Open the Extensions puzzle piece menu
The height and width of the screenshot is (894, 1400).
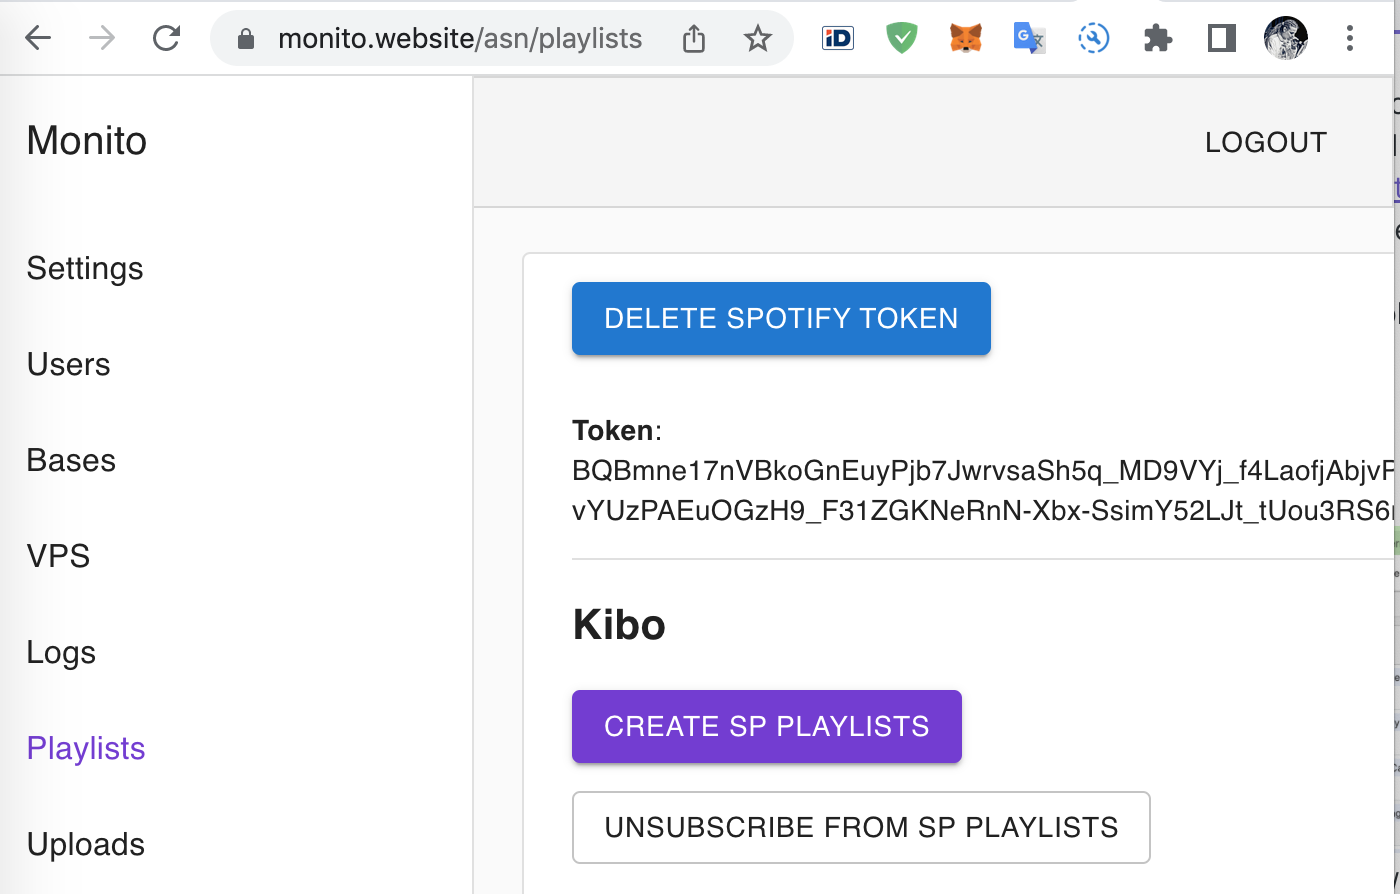point(1158,39)
